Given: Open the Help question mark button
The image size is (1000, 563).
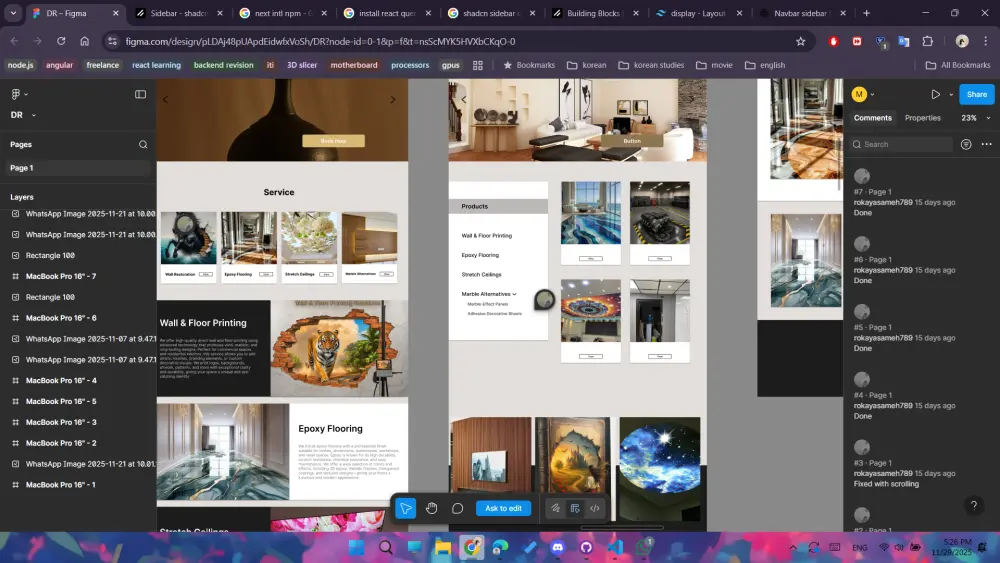Looking at the screenshot, I should click(973, 506).
